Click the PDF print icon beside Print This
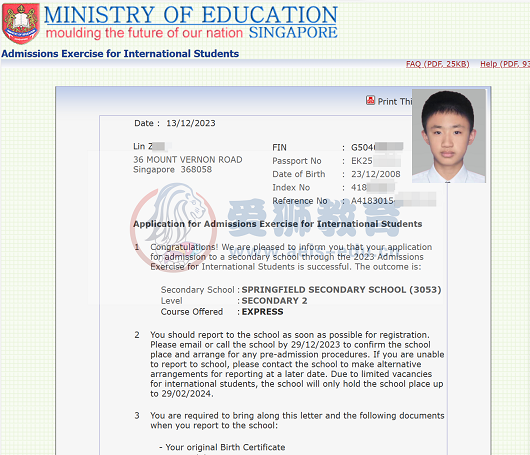Viewport: 530px width, 455px height. [x=370, y=100]
